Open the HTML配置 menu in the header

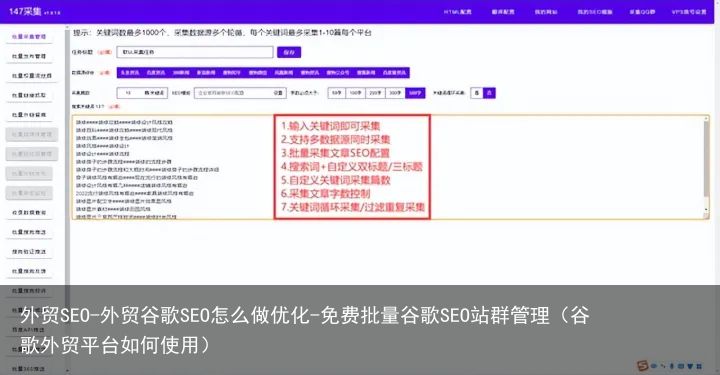click(x=458, y=12)
